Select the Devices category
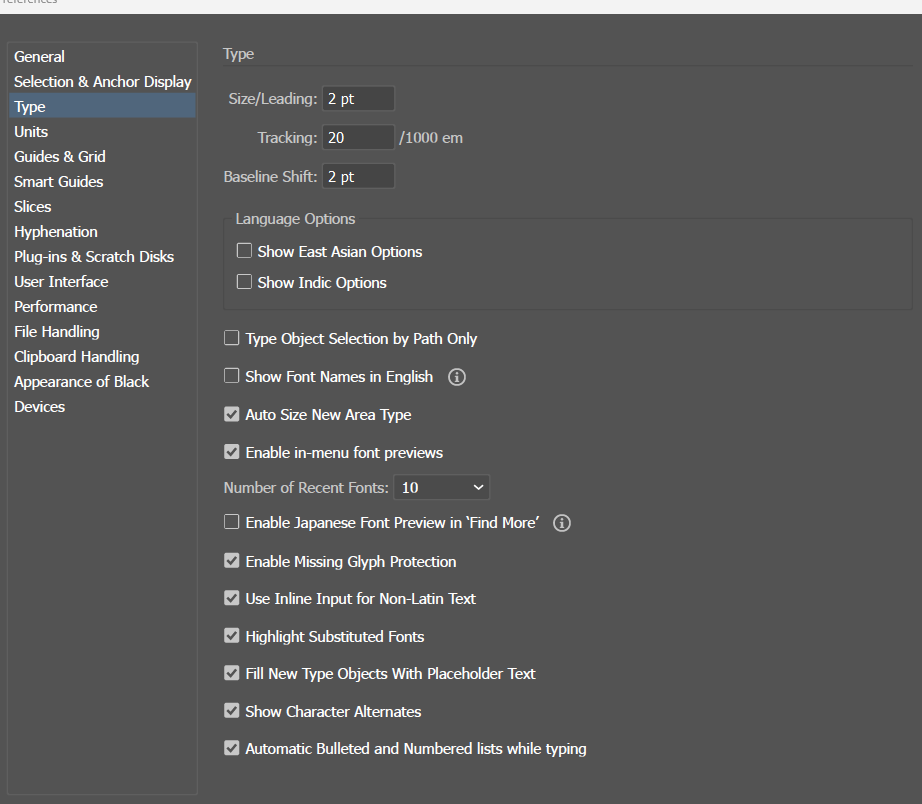Screen dimensions: 922x804 click(102, 406)
